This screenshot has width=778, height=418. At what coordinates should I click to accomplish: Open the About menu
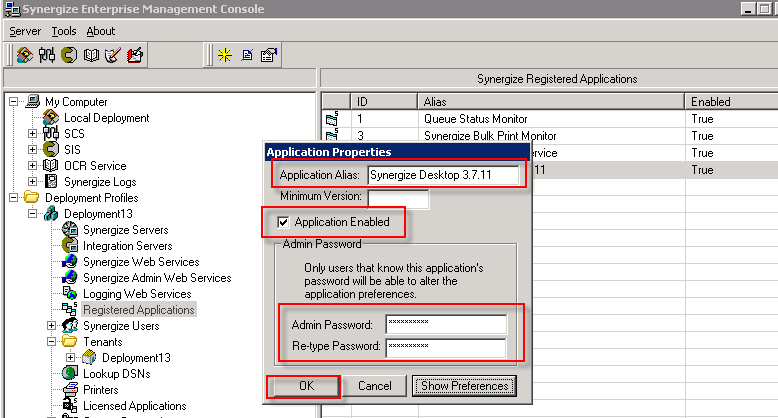(101, 31)
